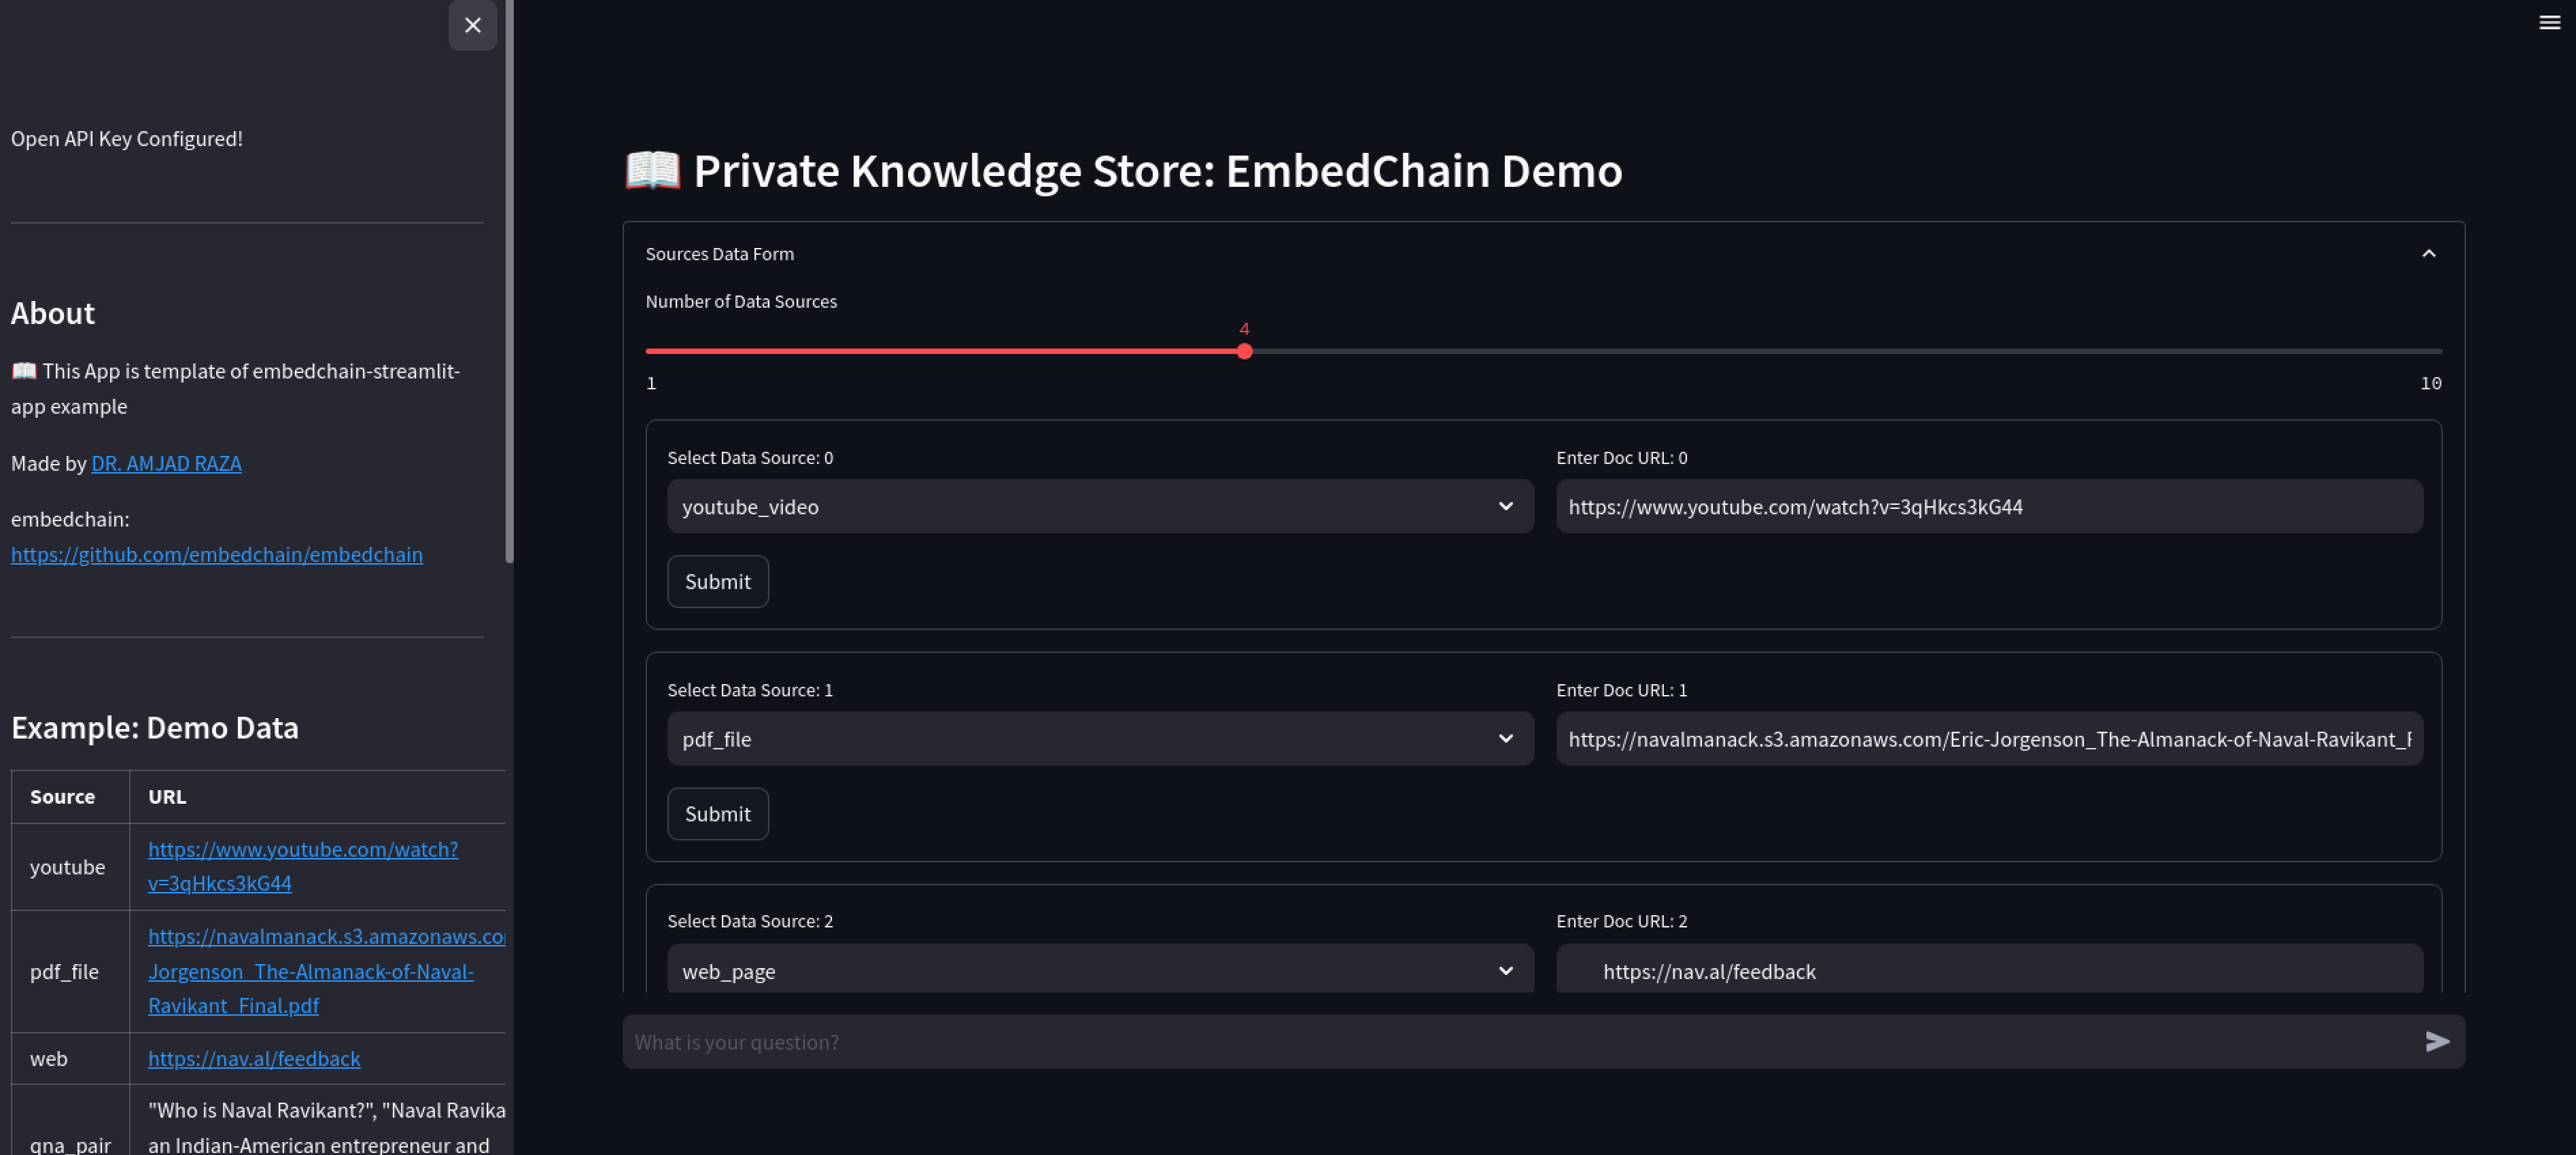Submit data source 1 form

pos(717,814)
